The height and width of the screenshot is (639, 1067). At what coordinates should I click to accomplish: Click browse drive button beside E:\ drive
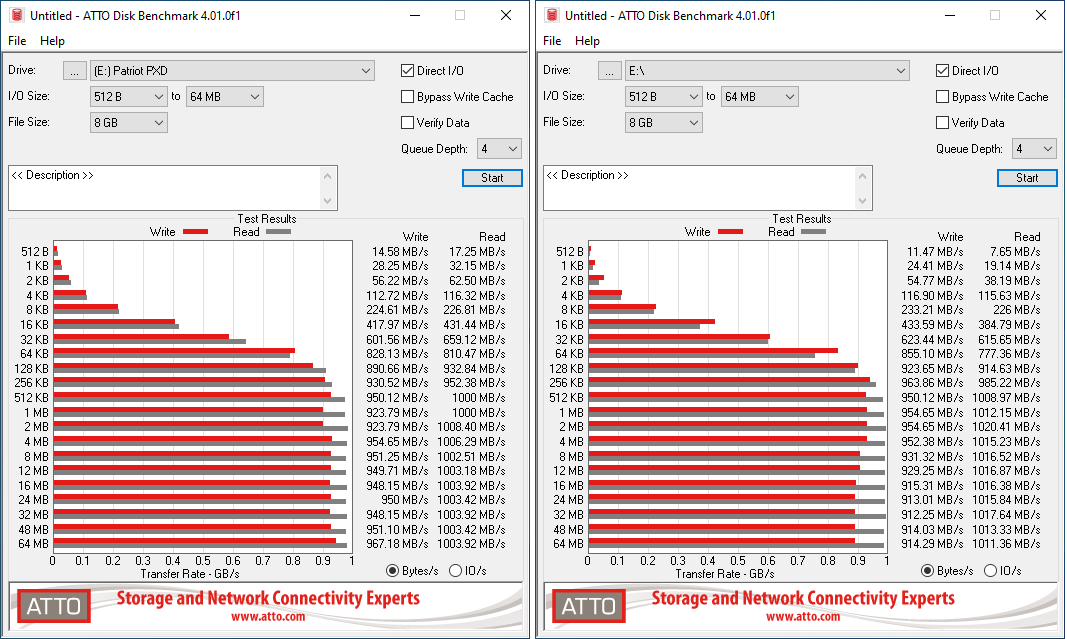point(610,71)
